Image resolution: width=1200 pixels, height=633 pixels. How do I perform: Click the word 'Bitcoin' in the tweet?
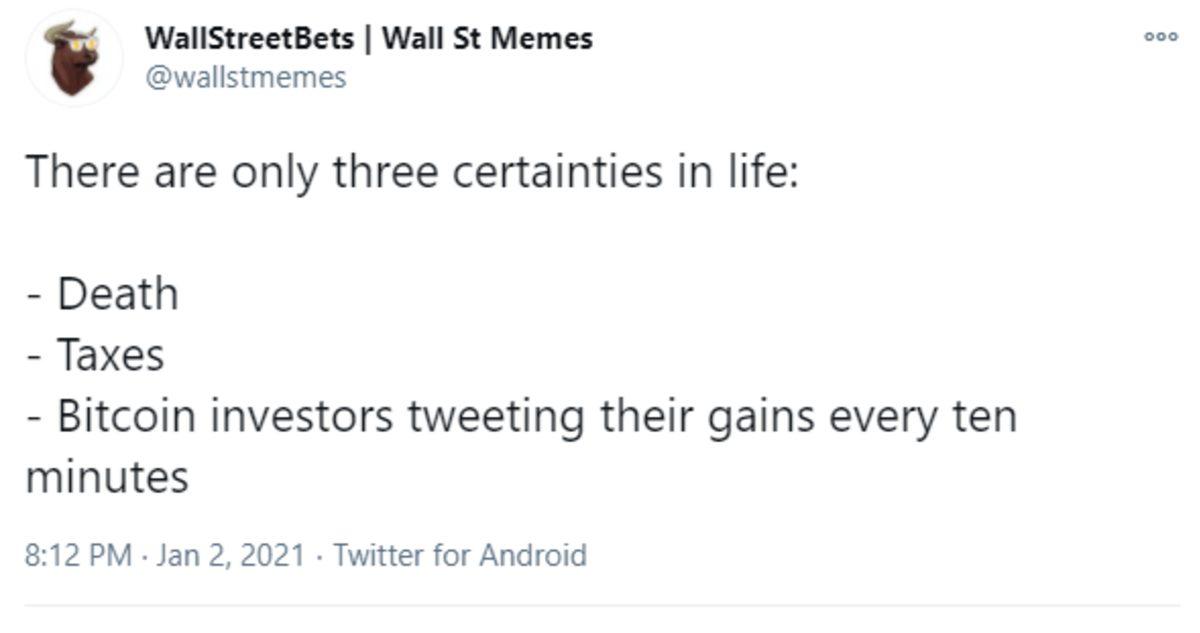[x=125, y=416]
